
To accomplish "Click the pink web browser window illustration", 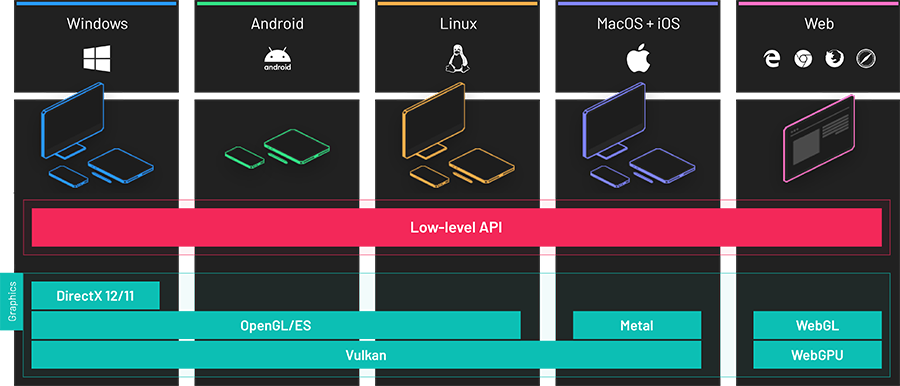I will [x=818, y=139].
